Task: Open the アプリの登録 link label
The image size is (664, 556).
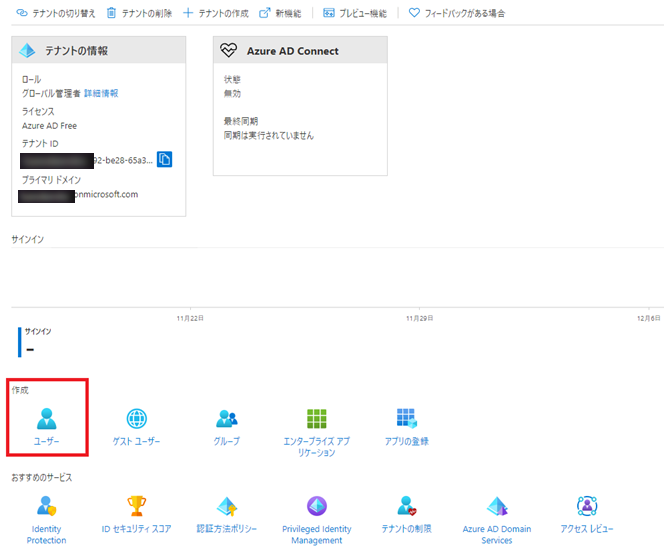Action: pyautogui.click(x=407, y=441)
